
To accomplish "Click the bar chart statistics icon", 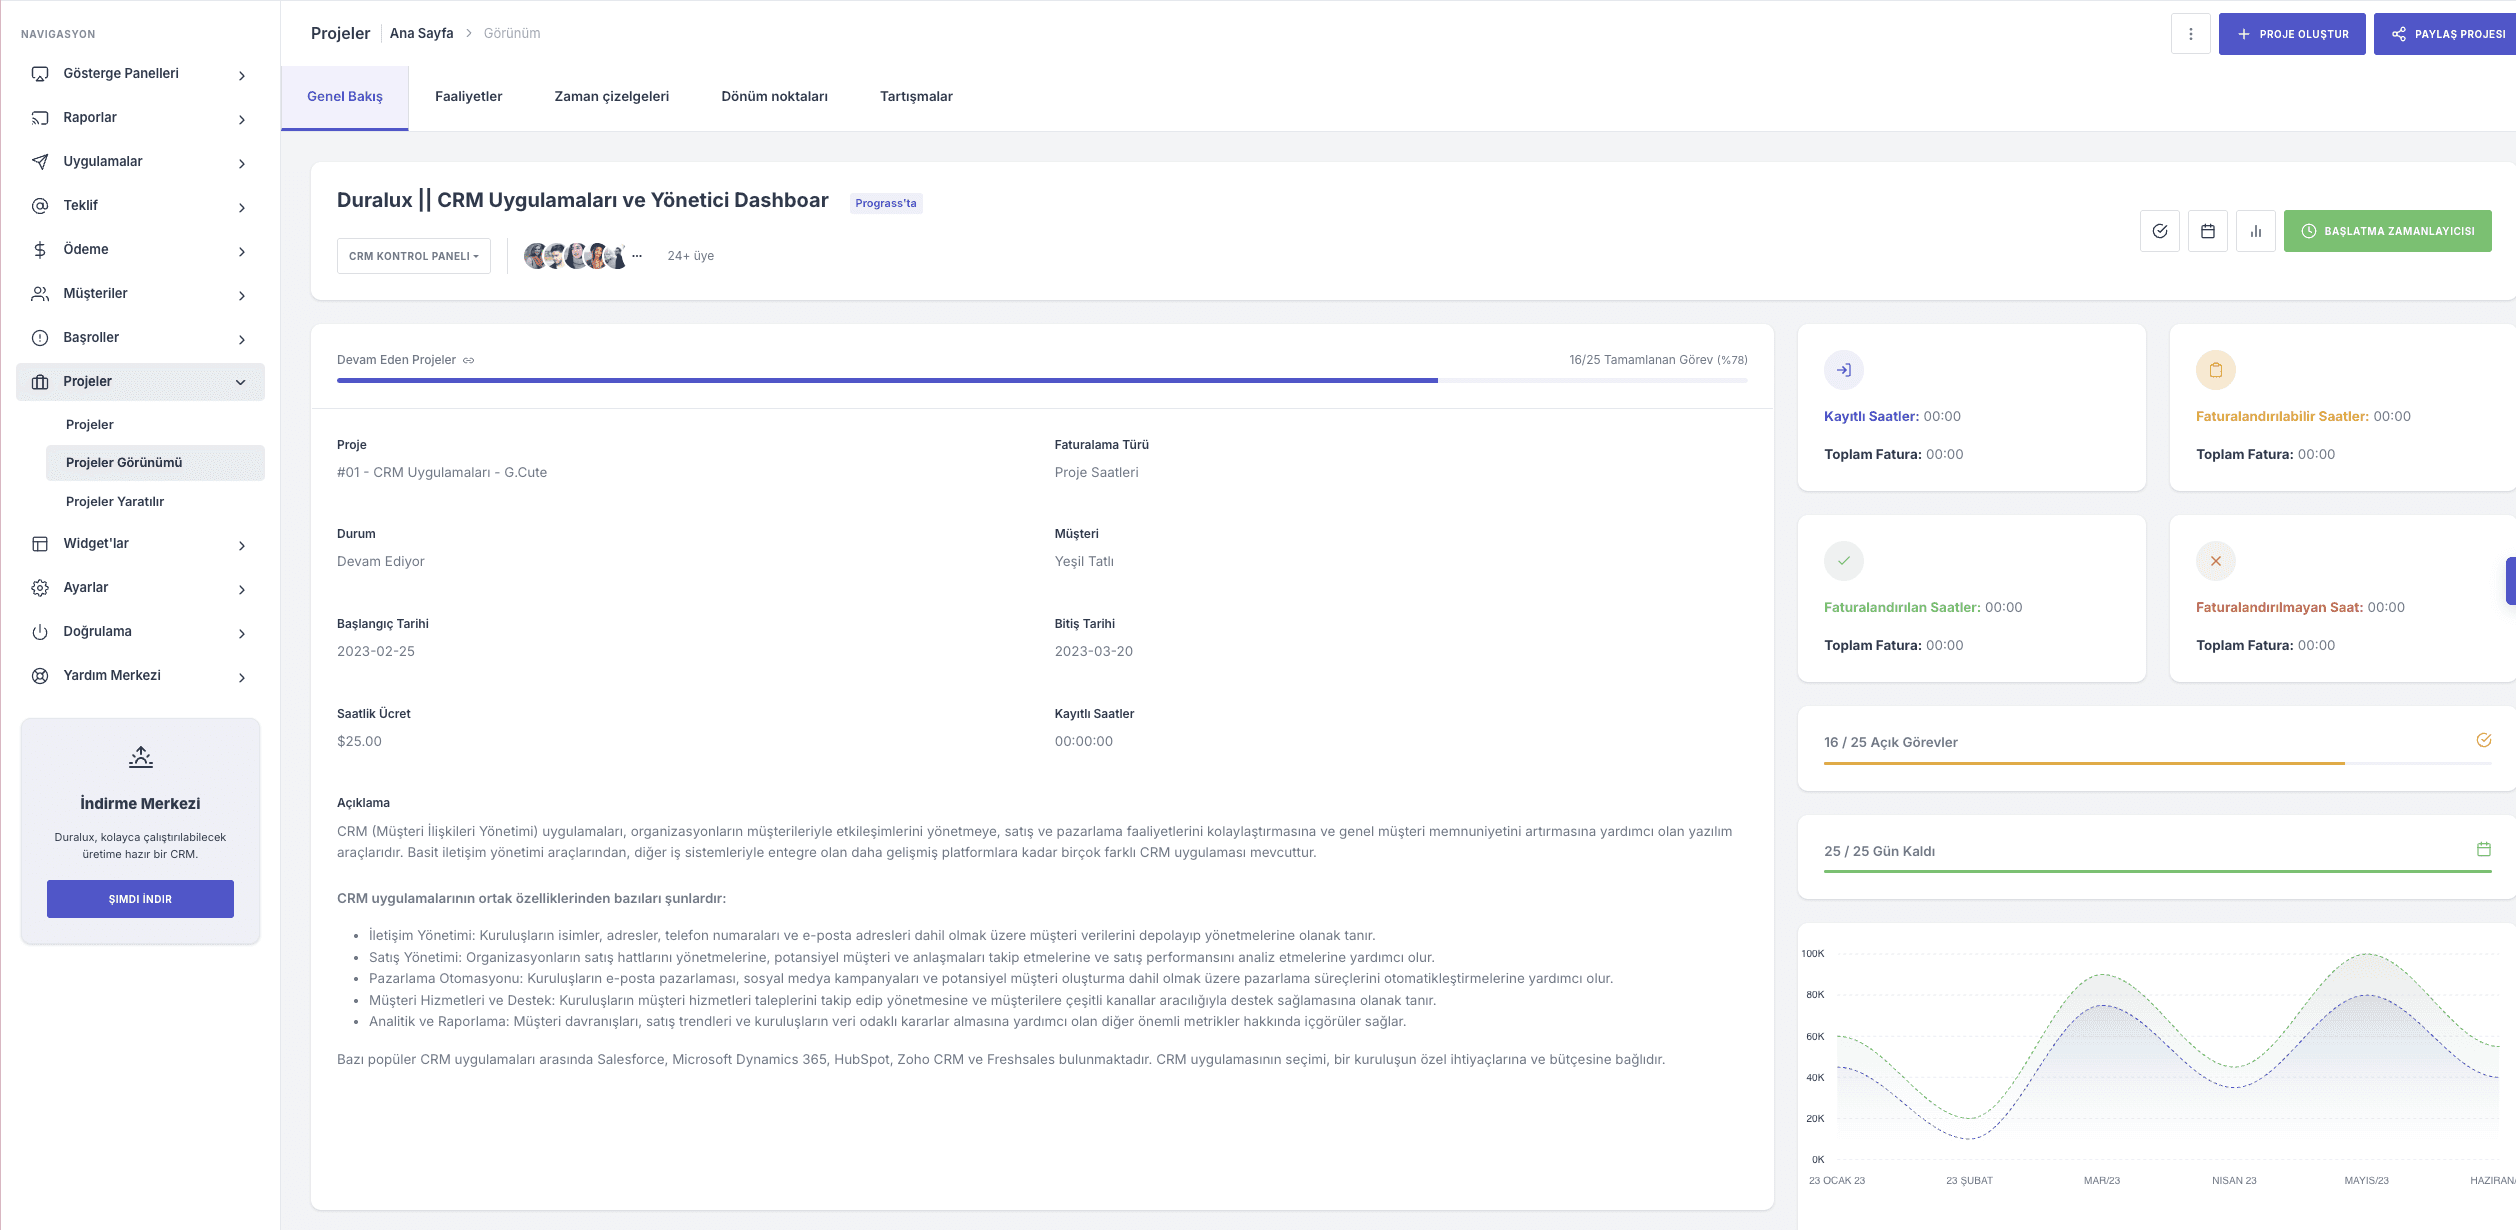I will [2256, 231].
